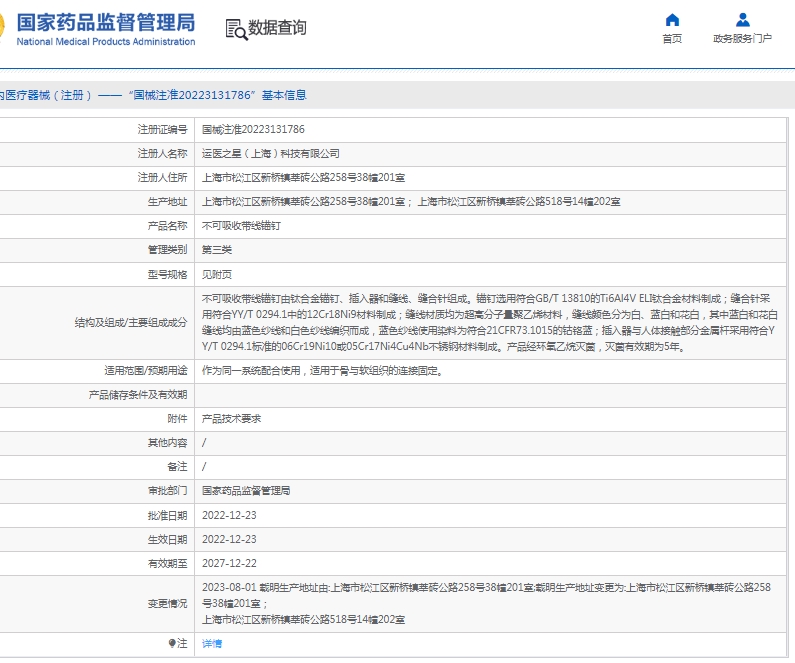Viewport: 795px width, 663px height.
Task: Select the 生效日期 date value
Action: coord(229,539)
